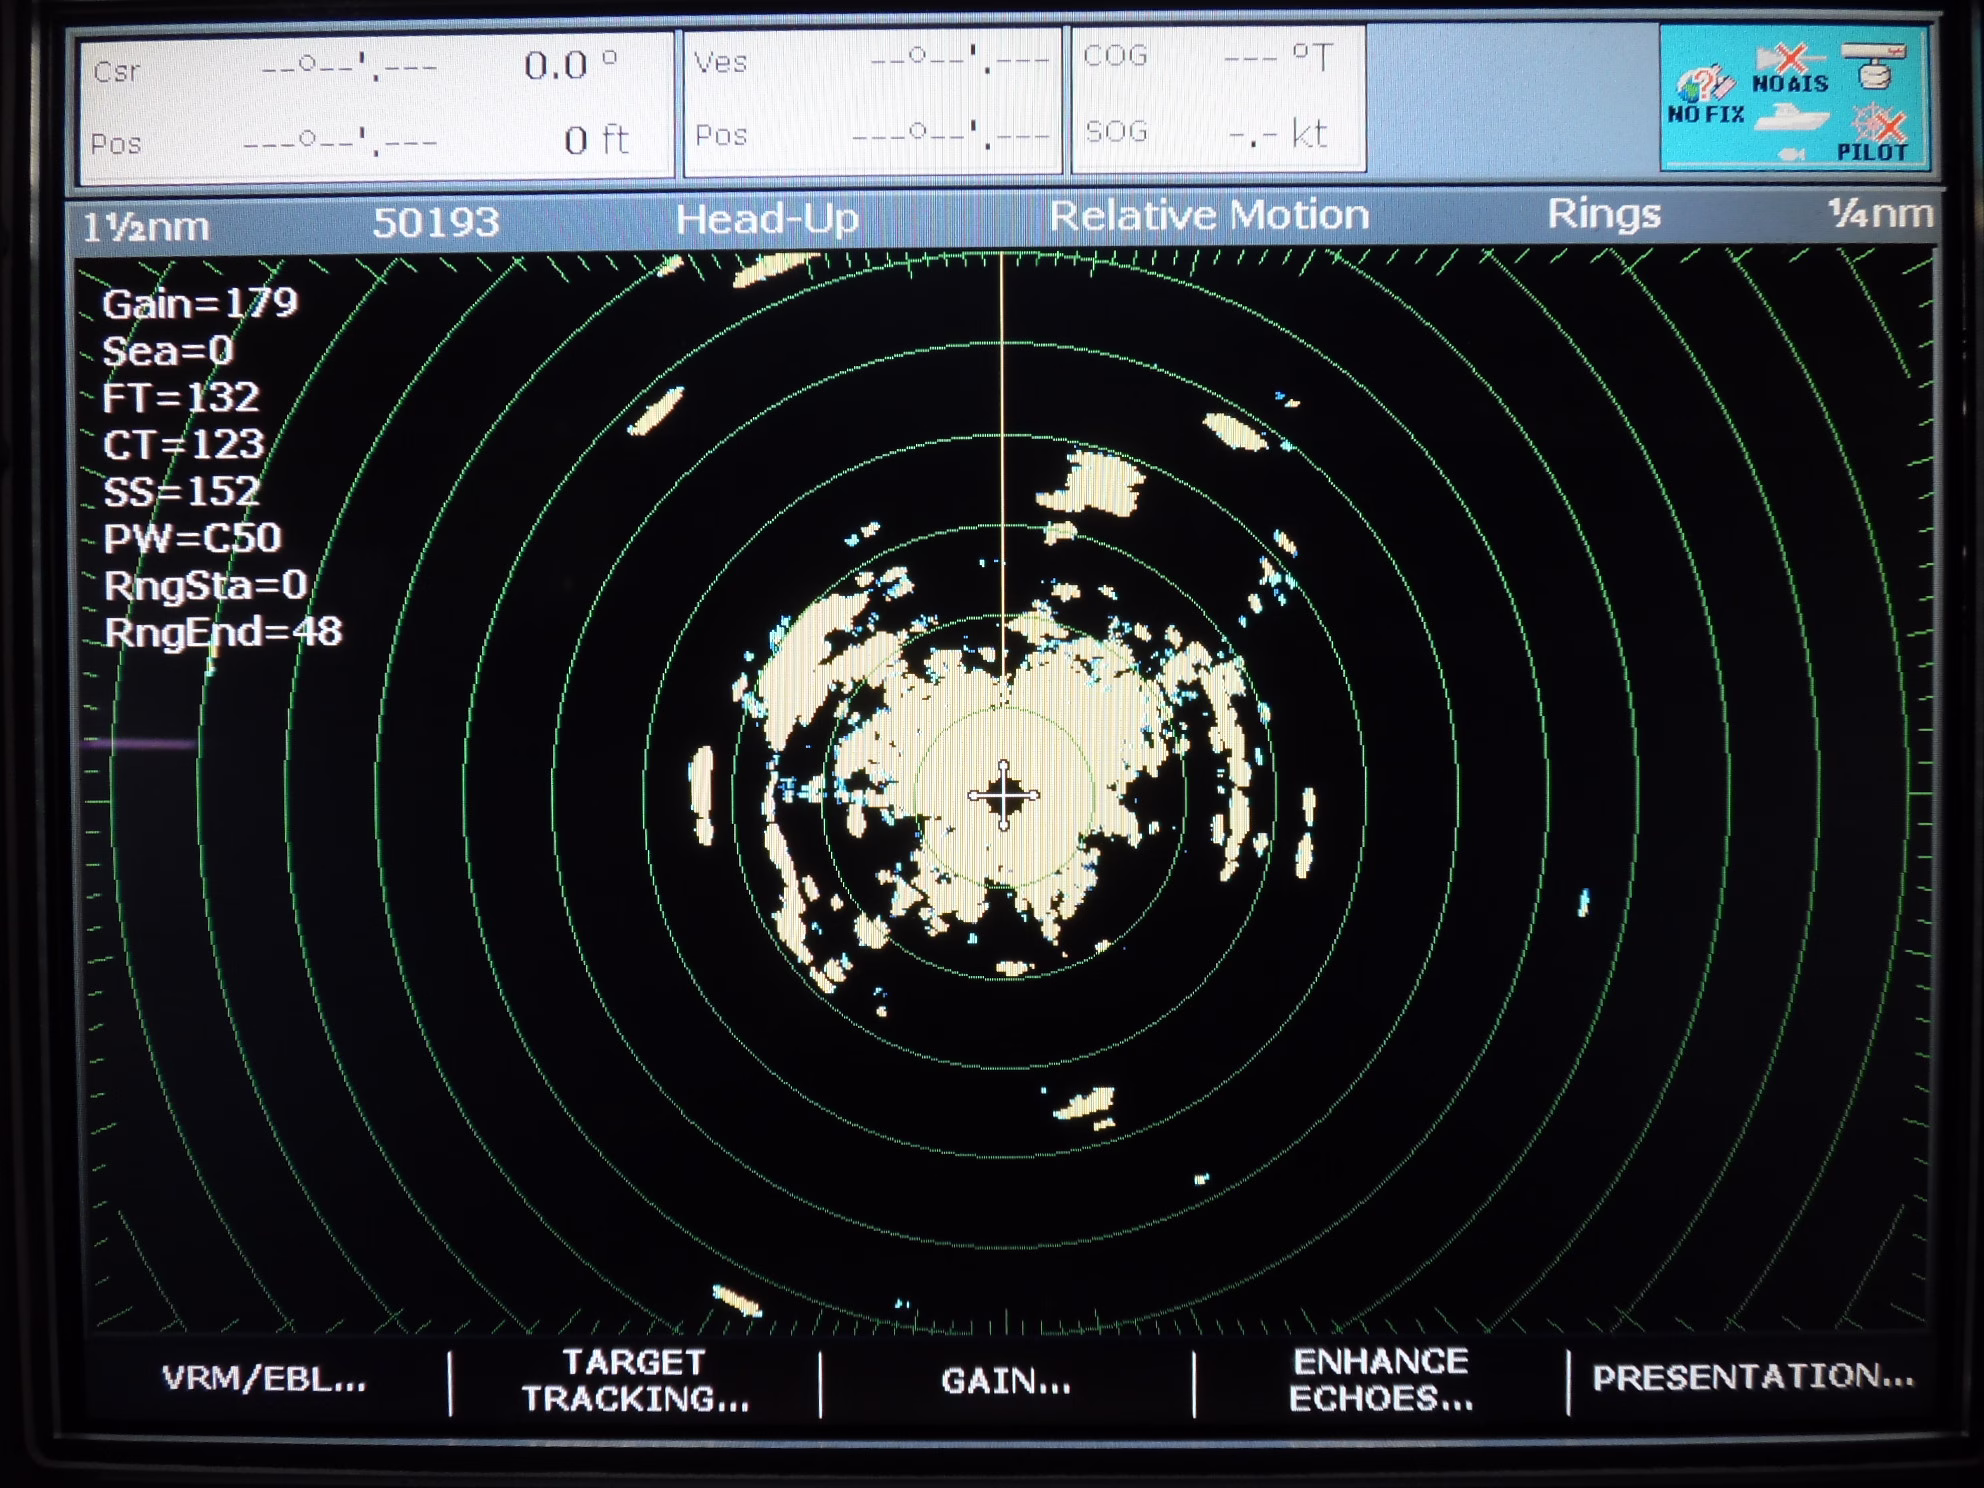
Task: Tap the own-ship cross marker at radar center
Action: click(1004, 795)
